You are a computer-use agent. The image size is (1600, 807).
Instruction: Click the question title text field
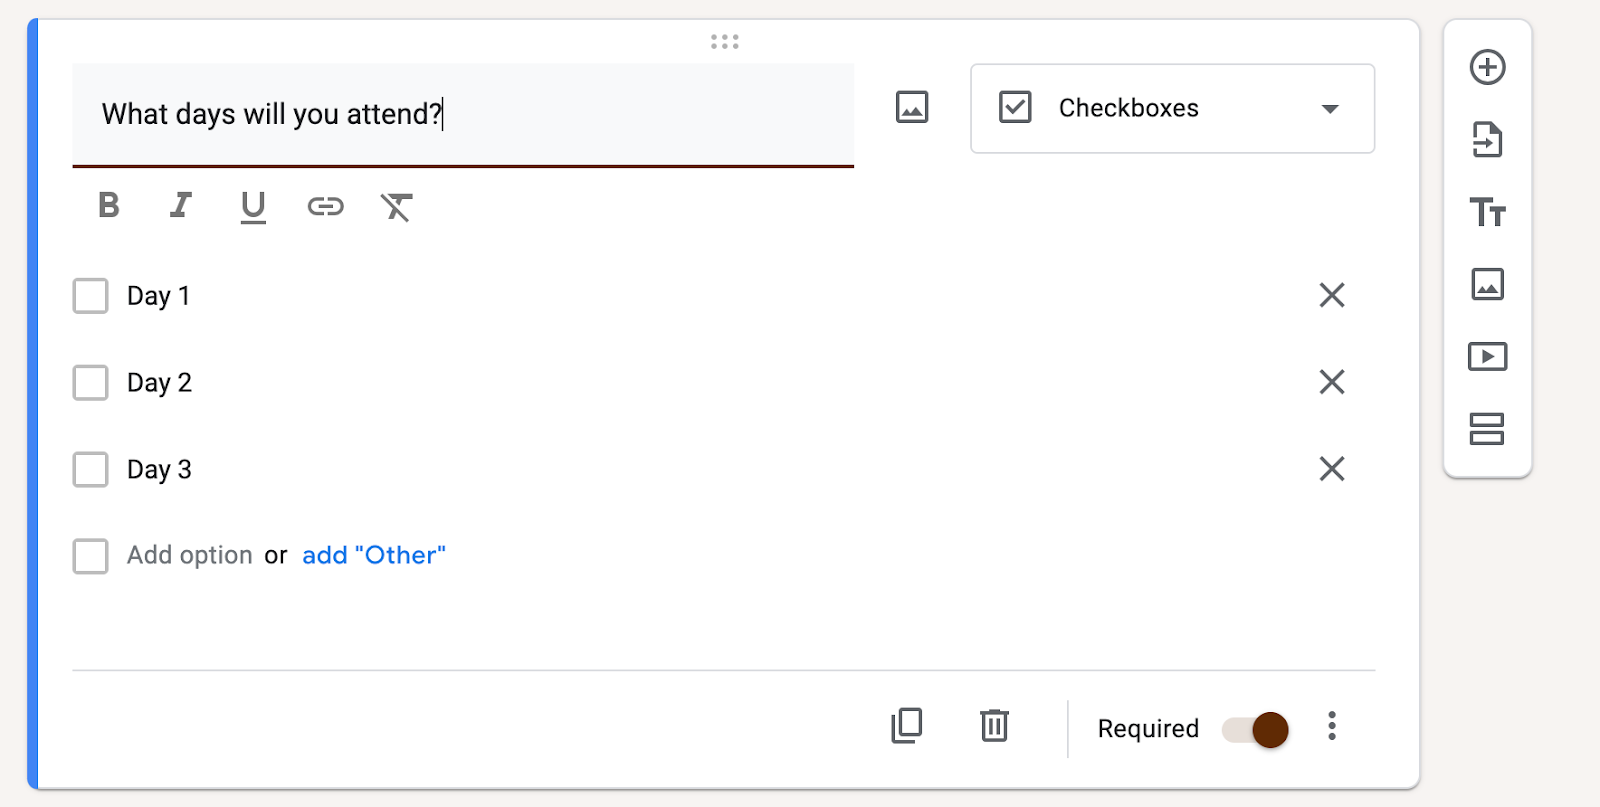pyautogui.click(x=462, y=115)
